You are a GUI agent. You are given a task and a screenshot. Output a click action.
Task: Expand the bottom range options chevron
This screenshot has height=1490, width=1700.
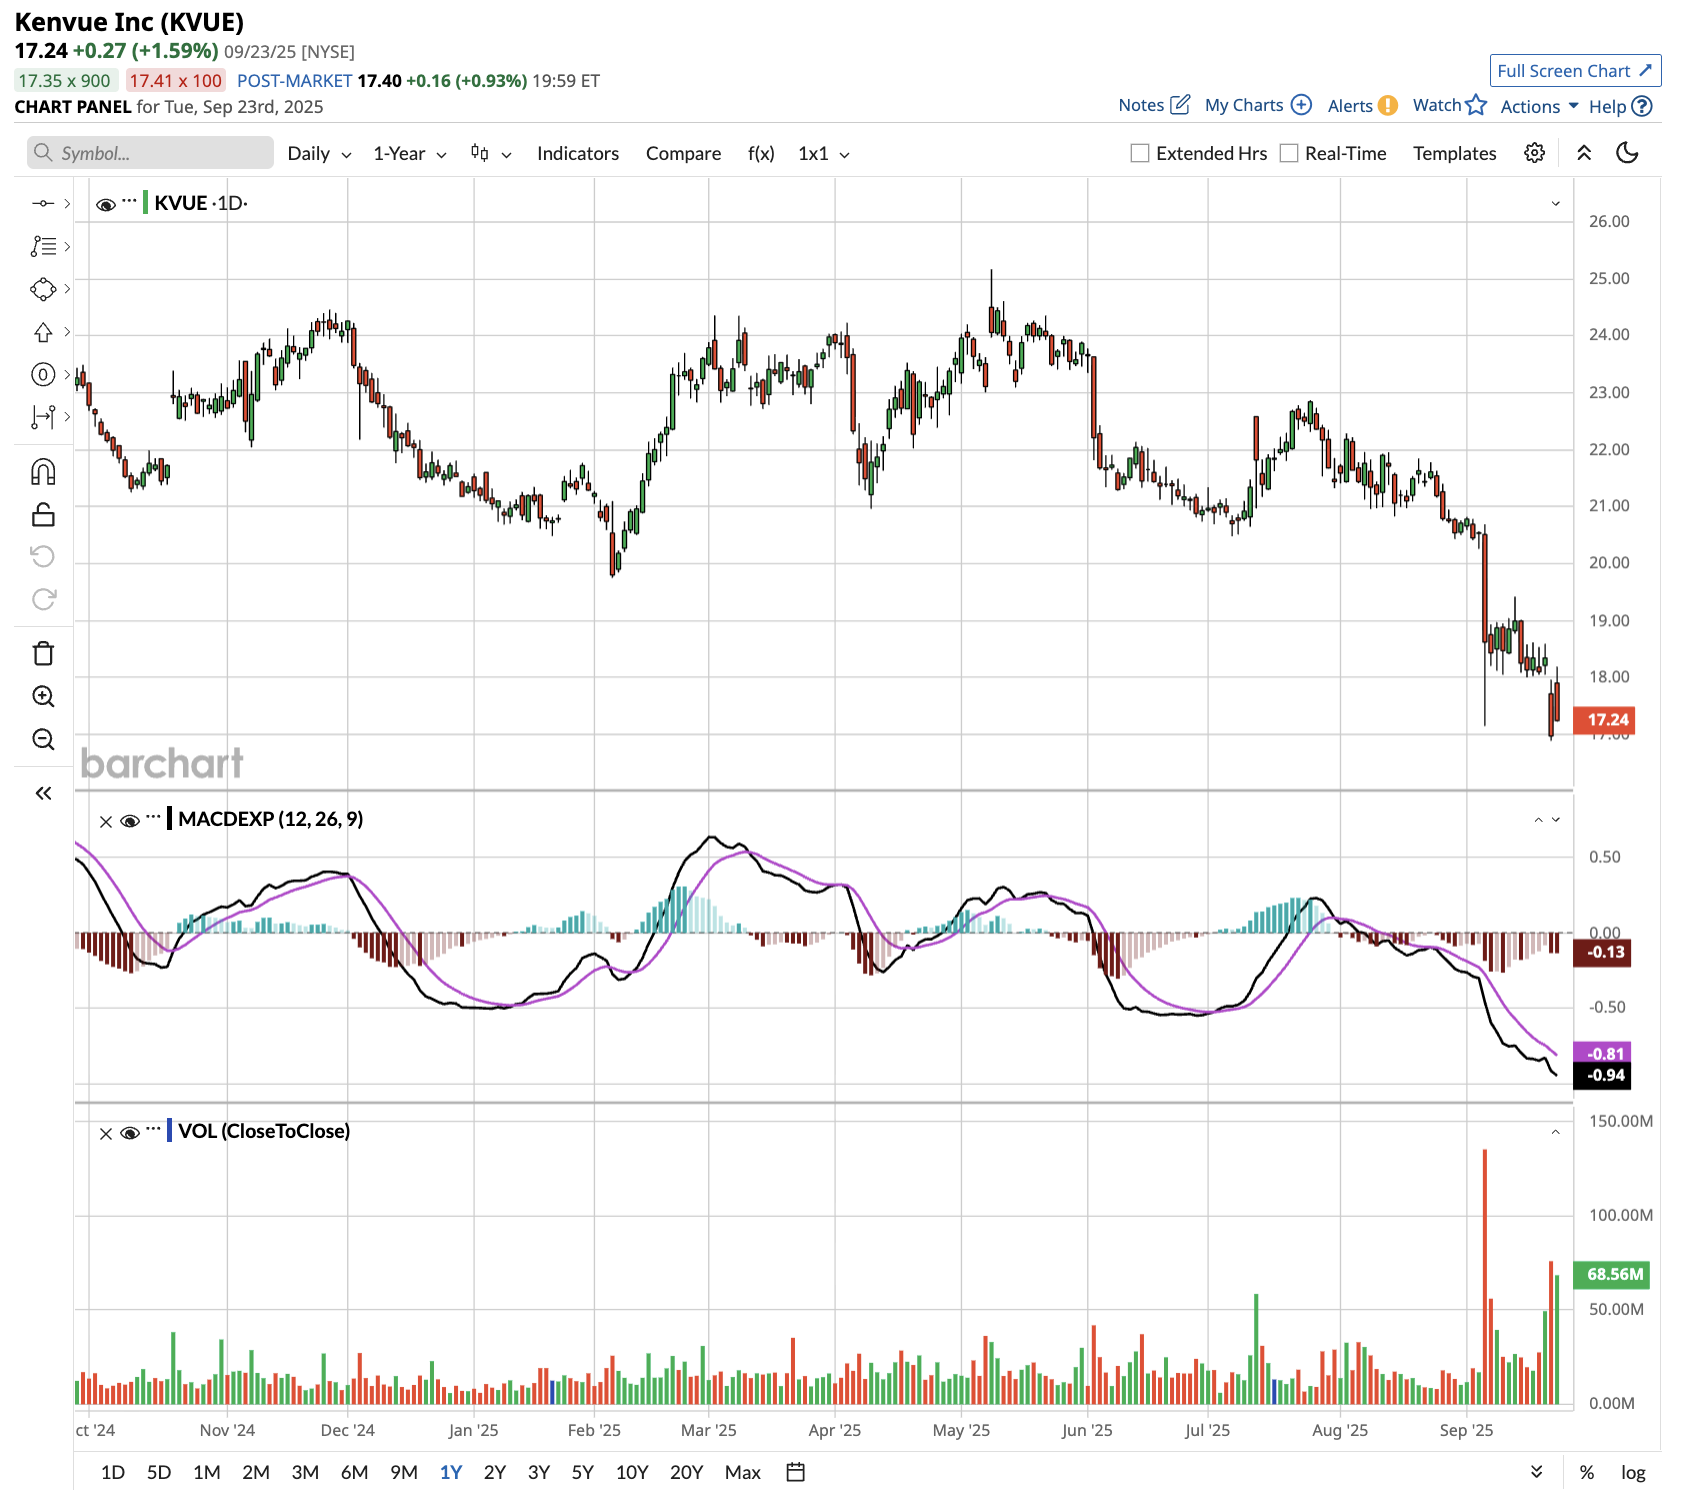[1537, 1472]
